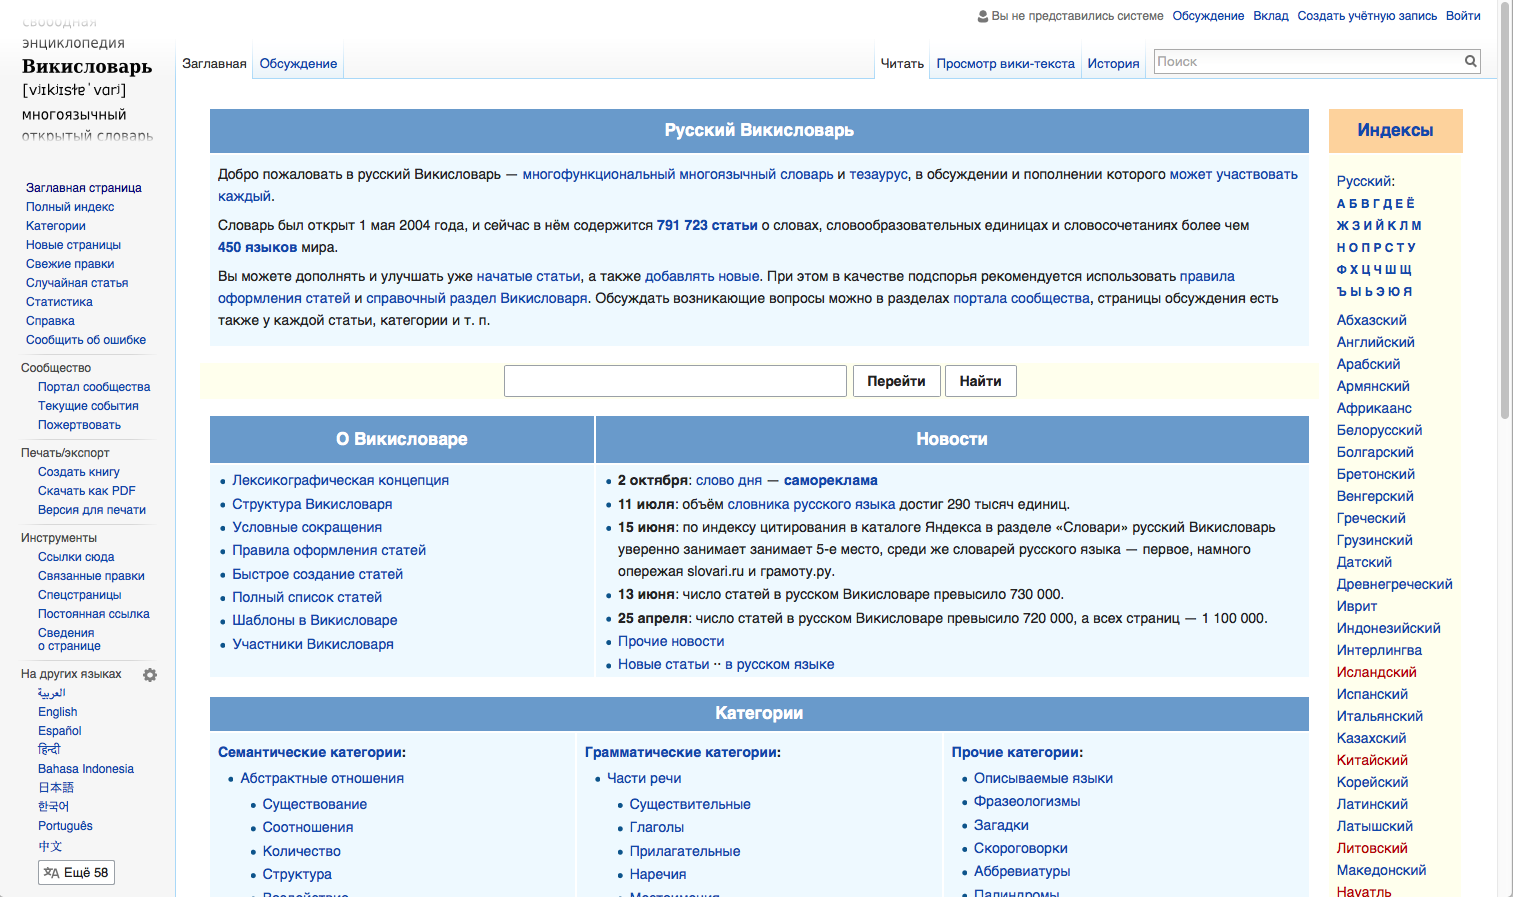The height and width of the screenshot is (897, 1513).
Task: Open Исландский red link in index
Action: [1376, 672]
